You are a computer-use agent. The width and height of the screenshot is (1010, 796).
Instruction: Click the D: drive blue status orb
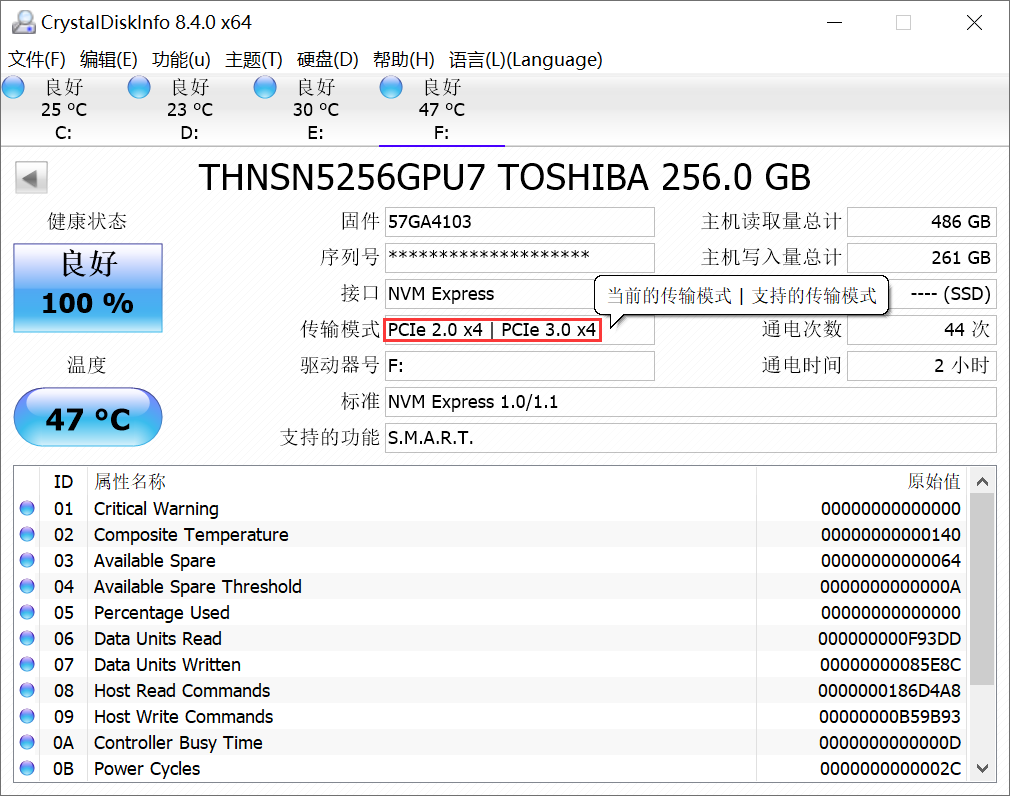pos(138,88)
